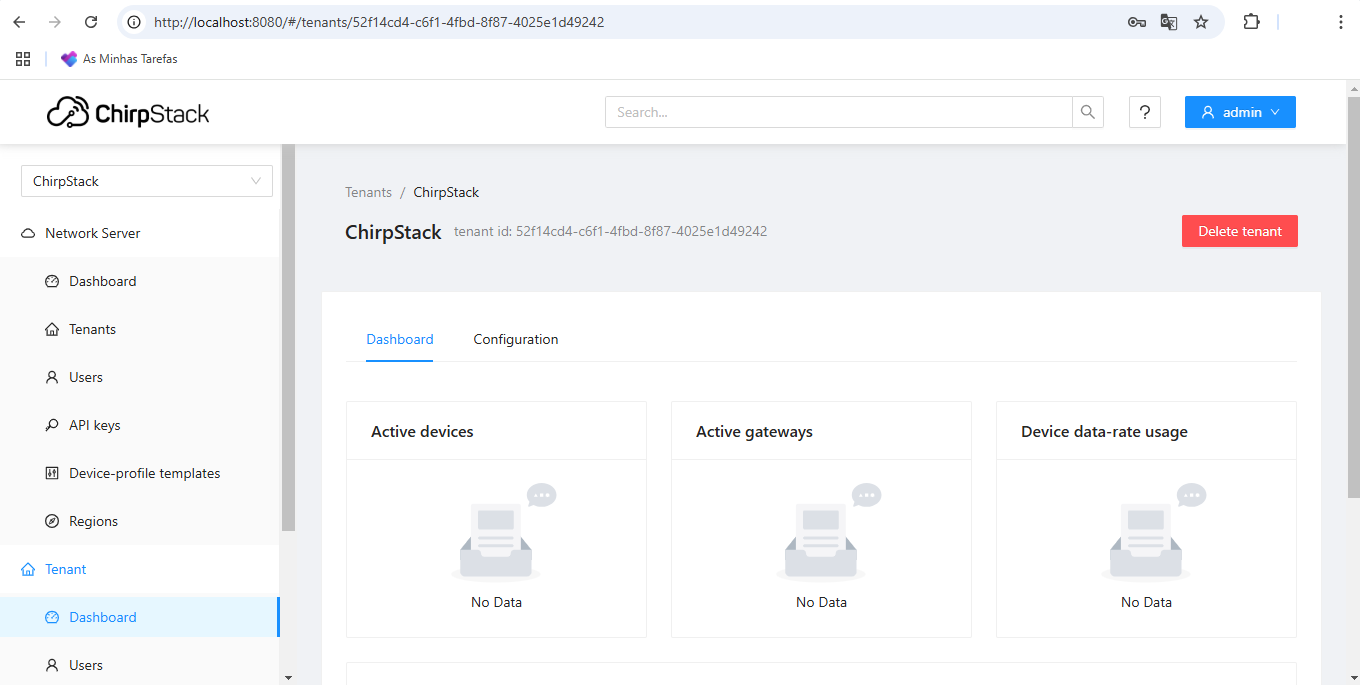This screenshot has height=685, width=1360.
Task: Click the Tenant Dashboard gauge icon
Action: 52,617
